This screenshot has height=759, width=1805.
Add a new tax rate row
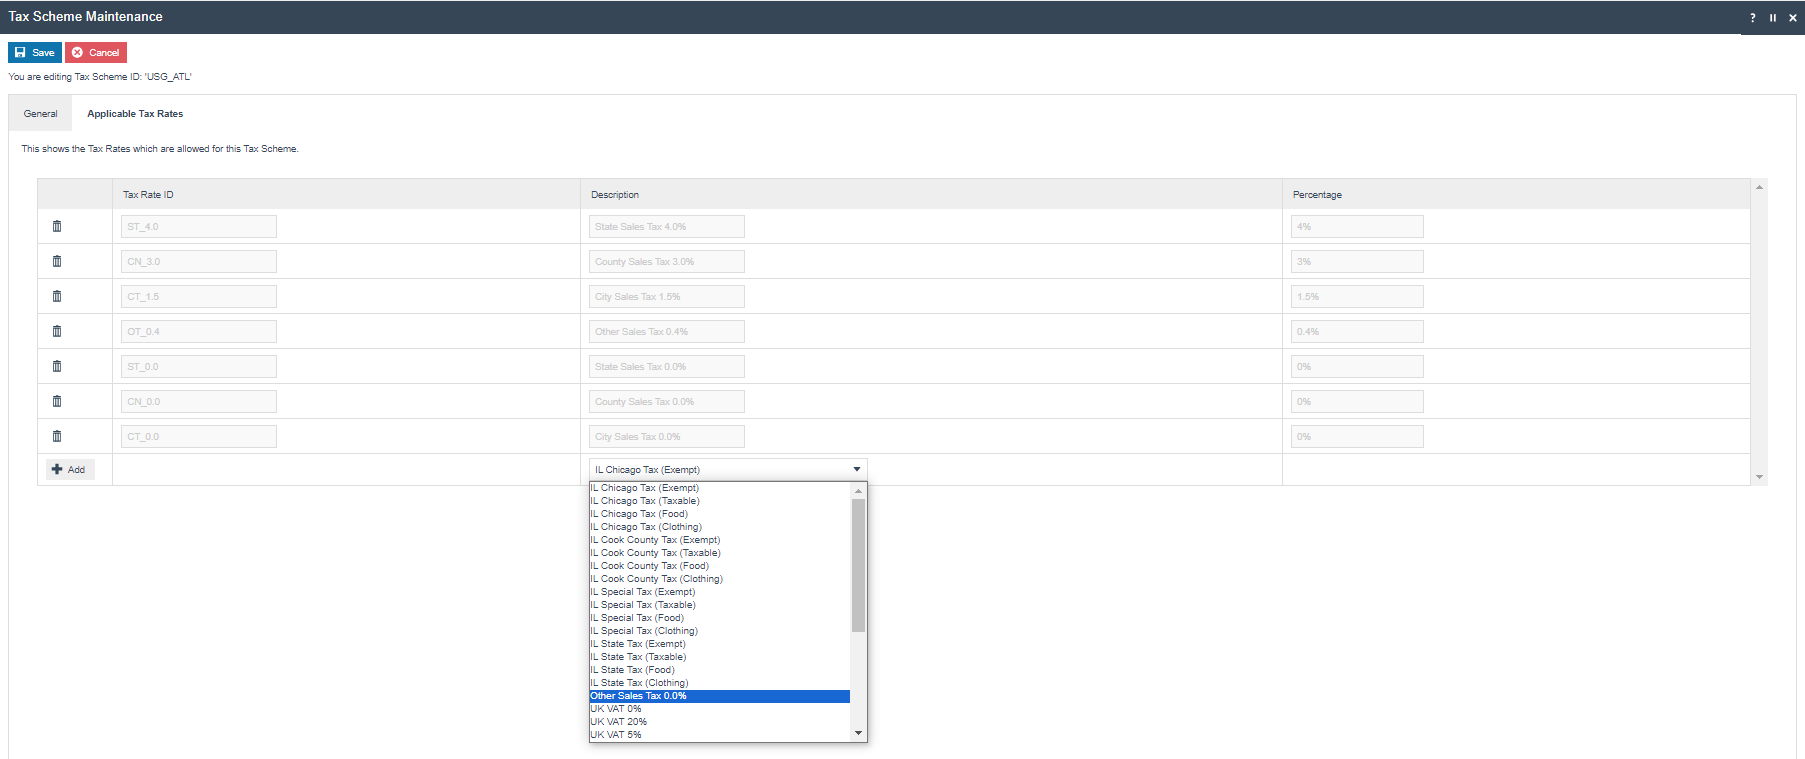[70, 469]
